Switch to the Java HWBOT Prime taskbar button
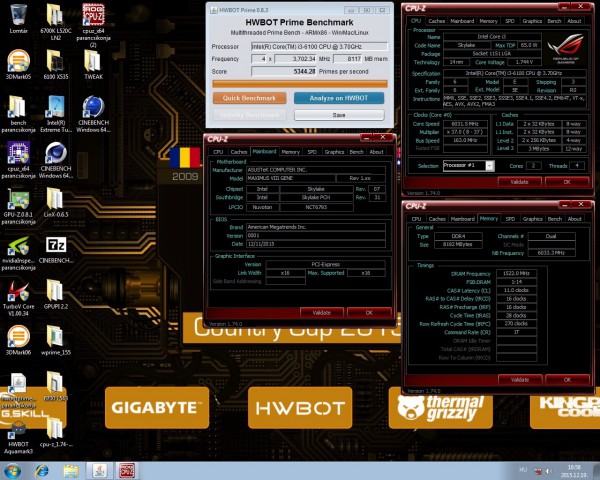 (x=100, y=471)
